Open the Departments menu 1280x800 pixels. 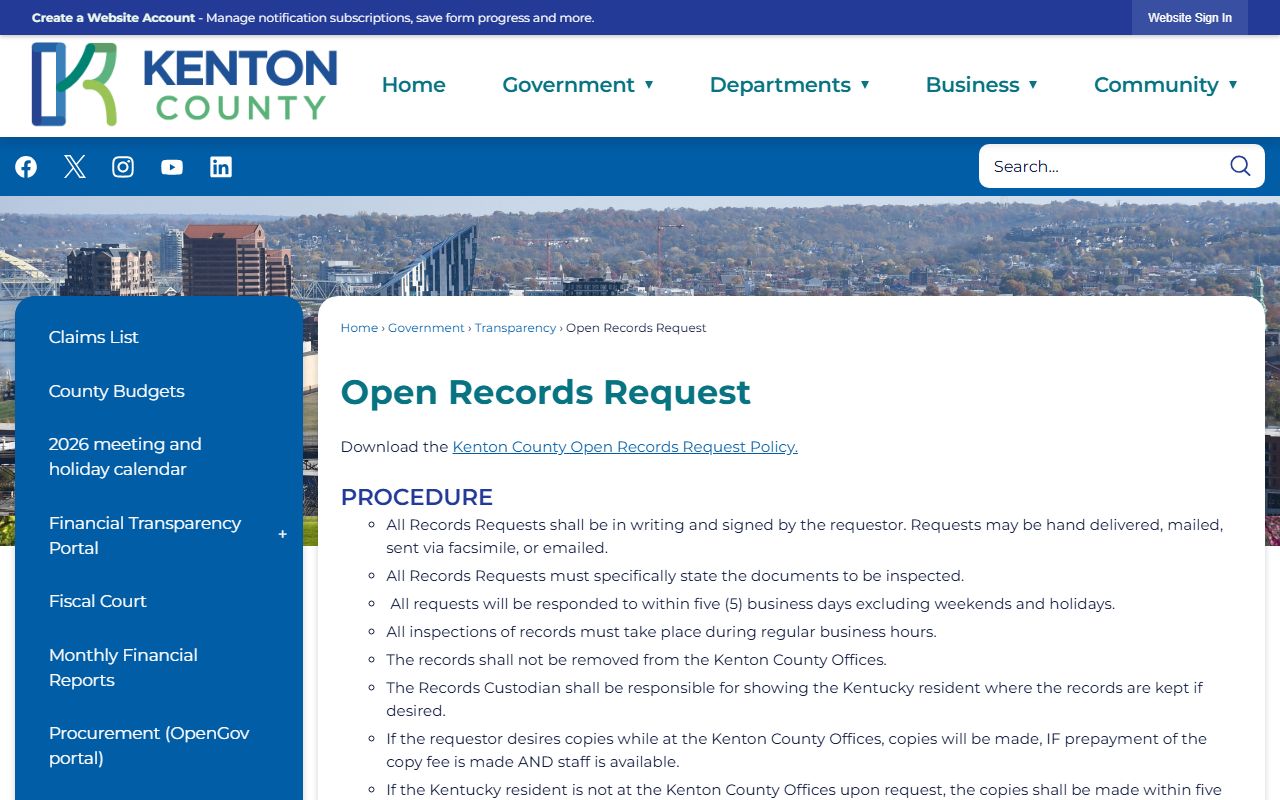[780, 85]
